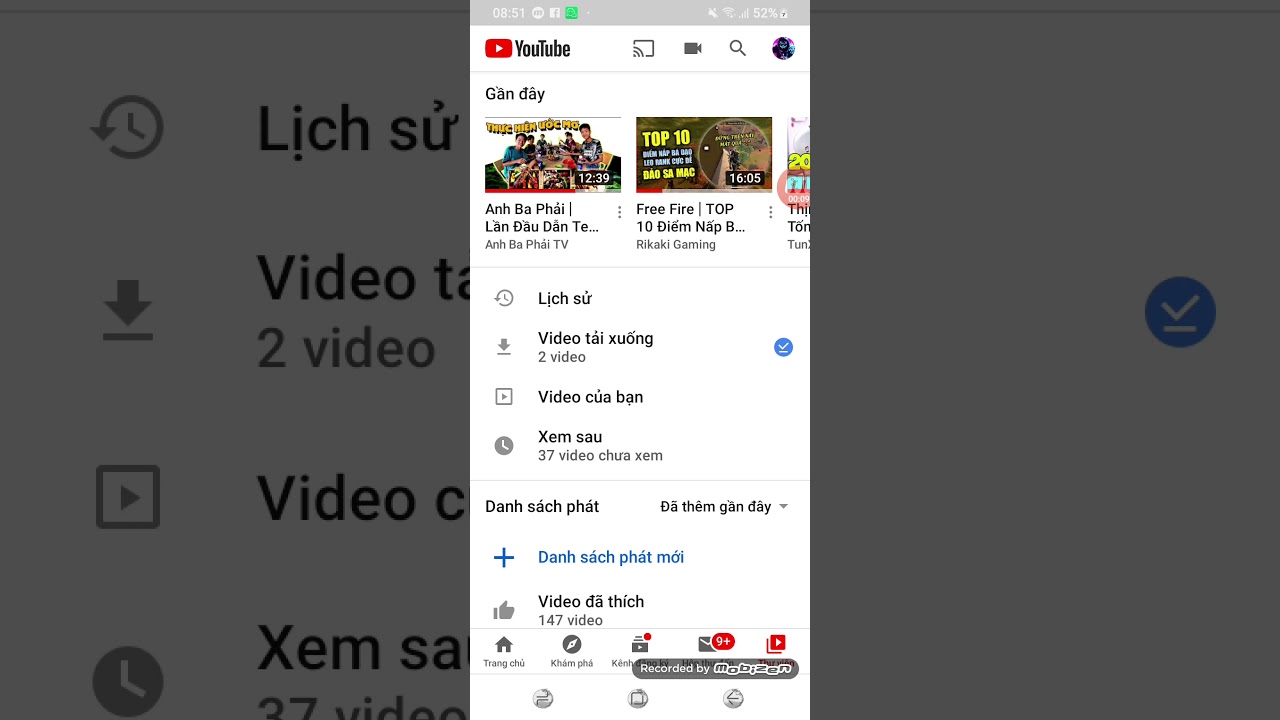Viewport: 1280px width, 720px height.
Task: Open options menu for Anh Ba Phải video
Action: tap(619, 212)
